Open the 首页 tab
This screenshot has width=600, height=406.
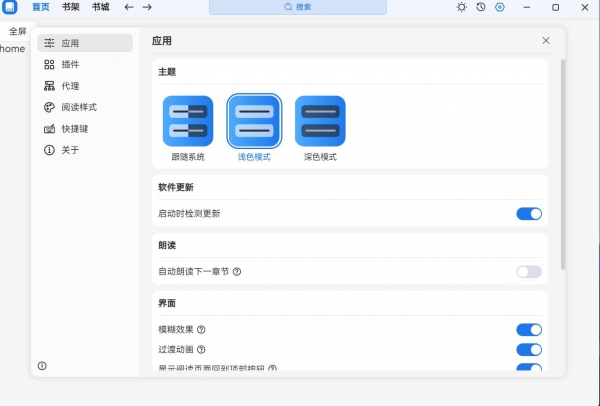41,7
